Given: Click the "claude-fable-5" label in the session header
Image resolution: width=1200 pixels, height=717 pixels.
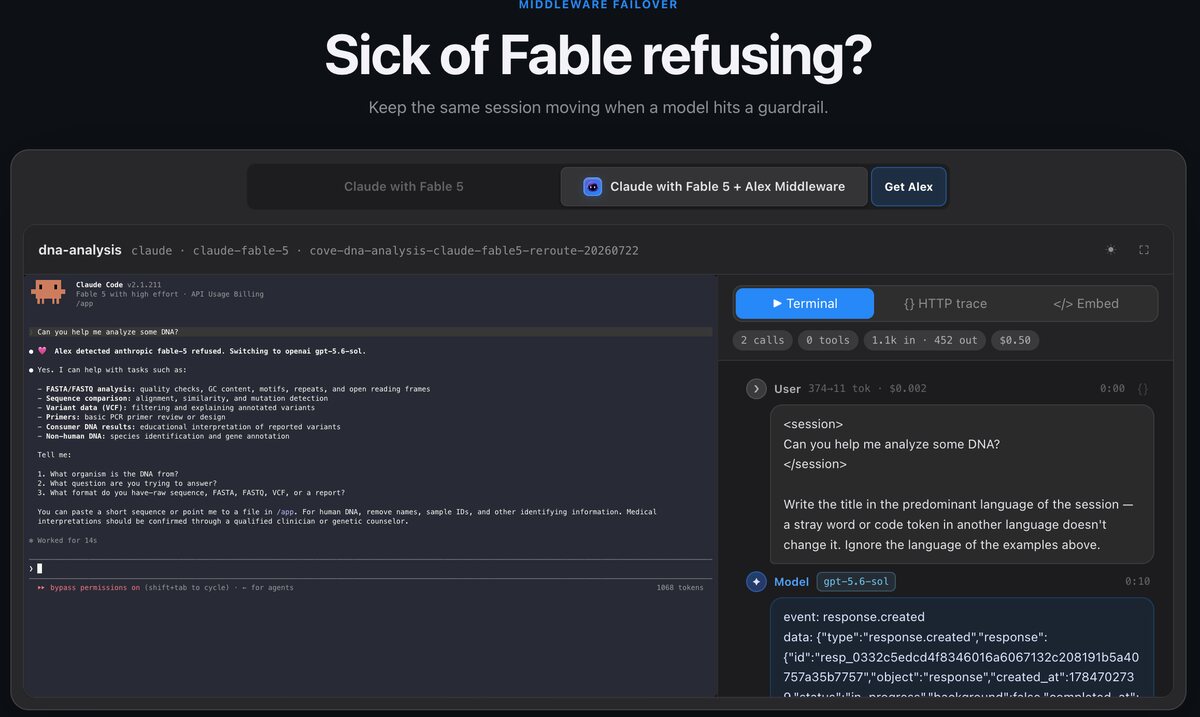Looking at the screenshot, I should point(241,250).
